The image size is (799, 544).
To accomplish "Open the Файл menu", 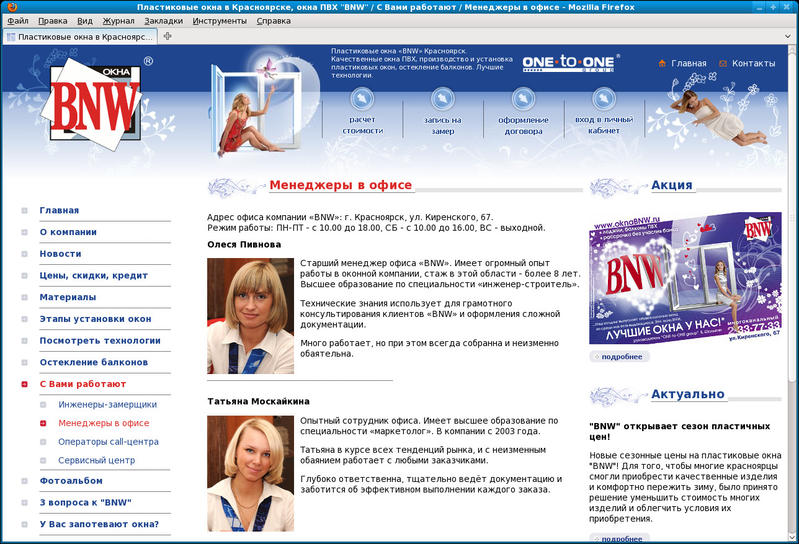I will coord(18,21).
